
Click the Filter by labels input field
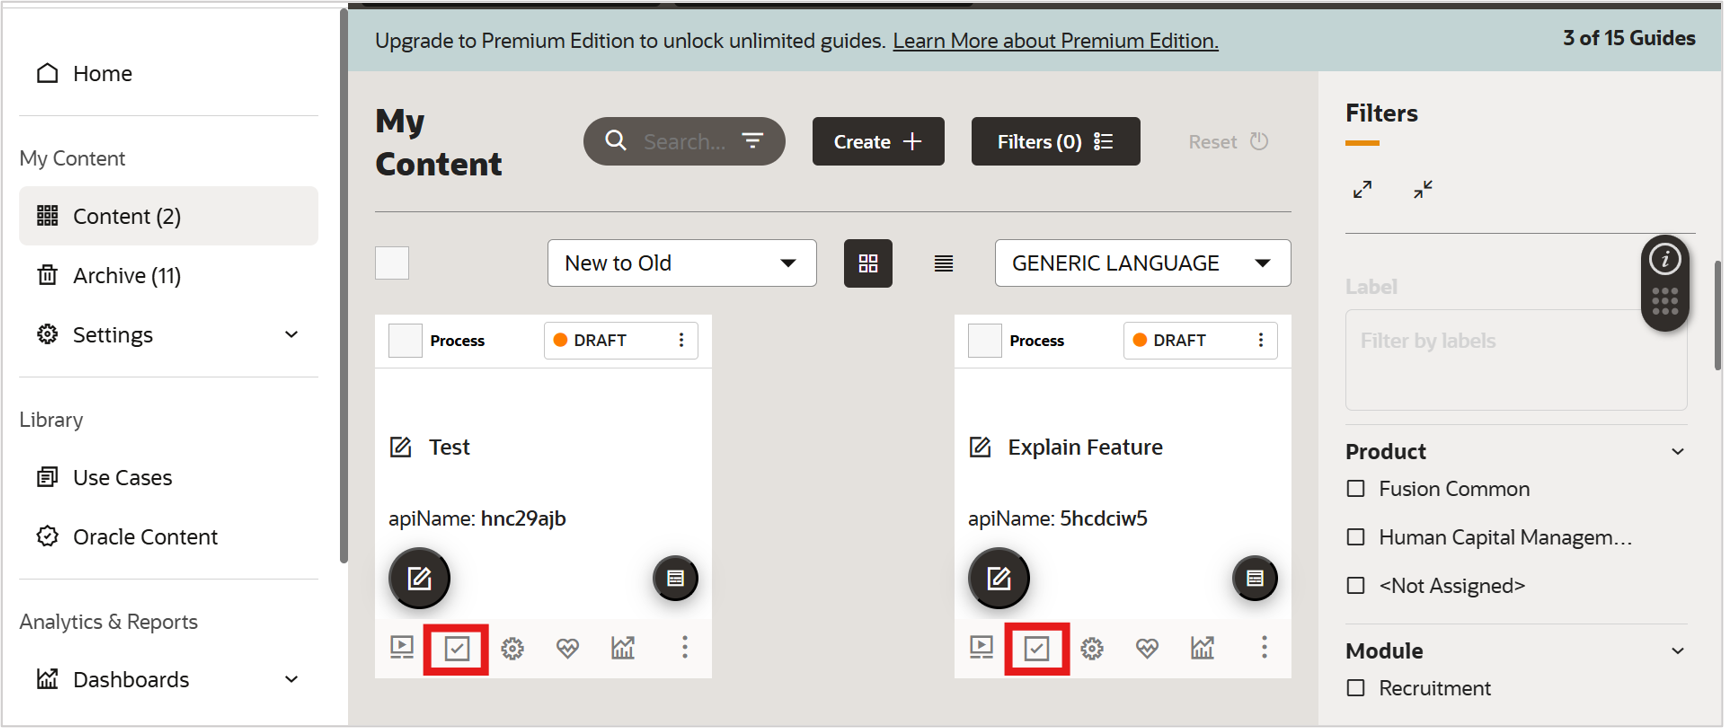1515,360
